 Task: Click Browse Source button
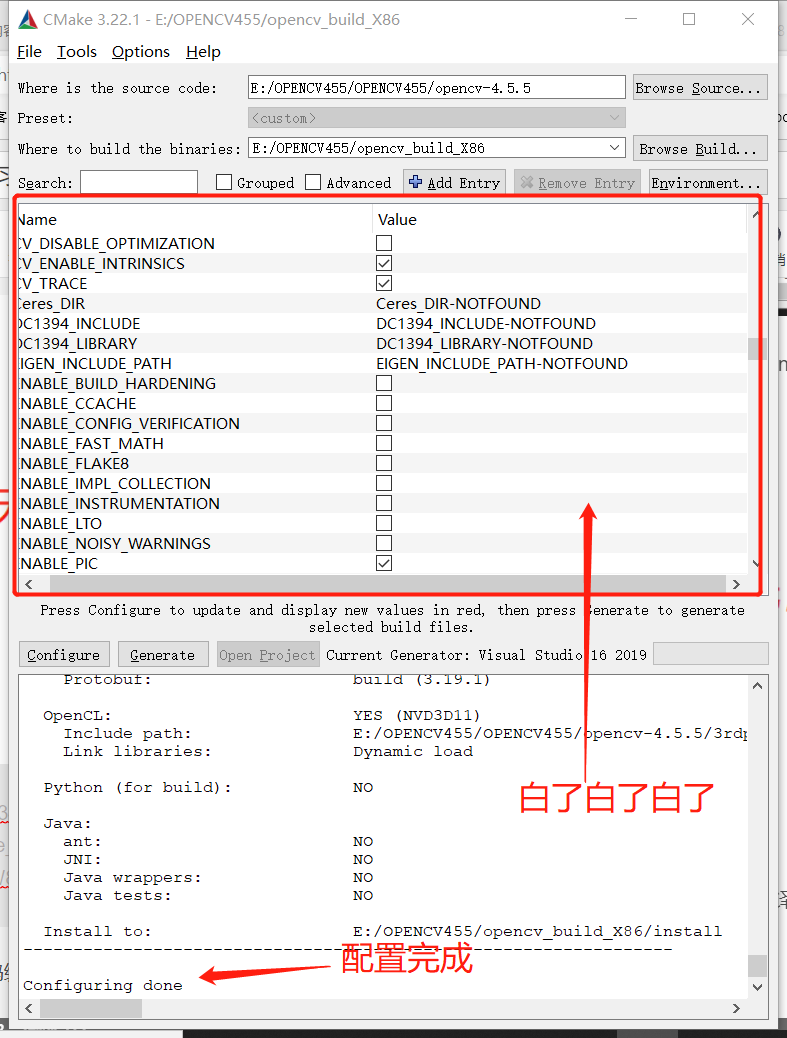tap(700, 87)
